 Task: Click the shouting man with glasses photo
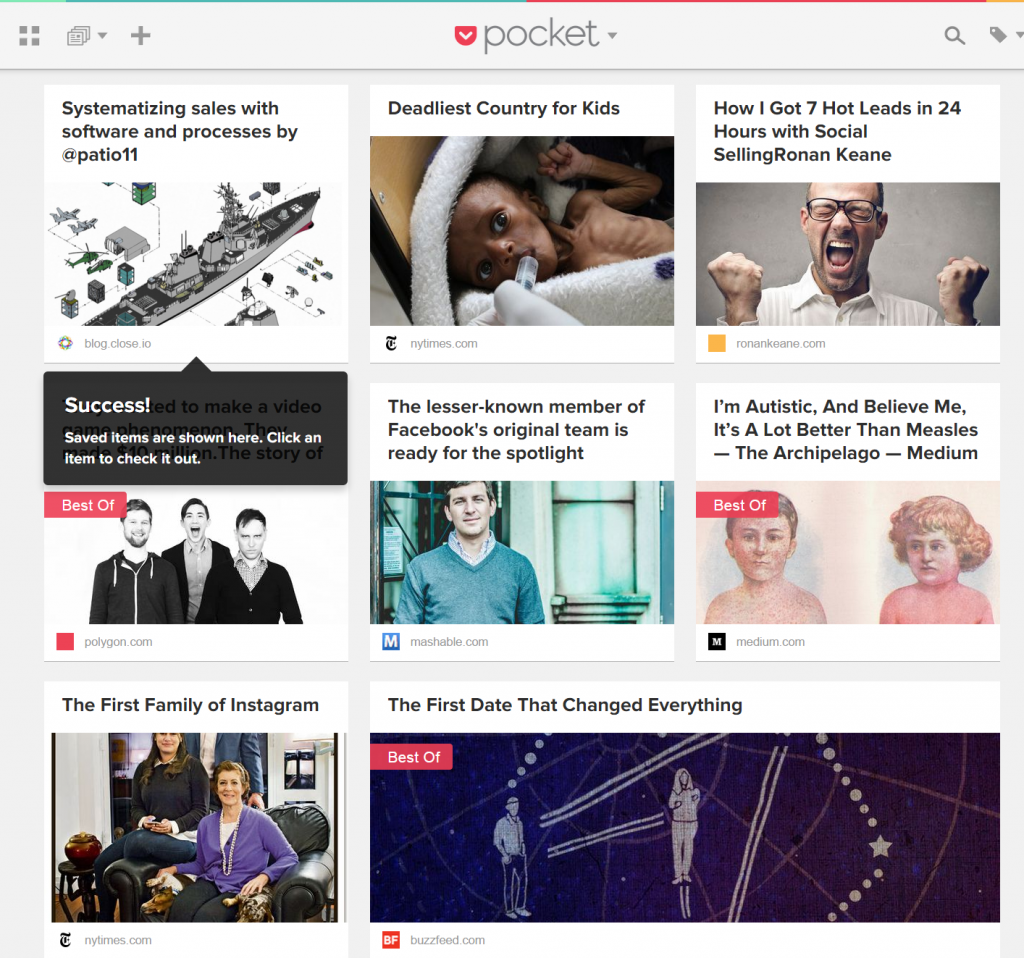(x=848, y=254)
